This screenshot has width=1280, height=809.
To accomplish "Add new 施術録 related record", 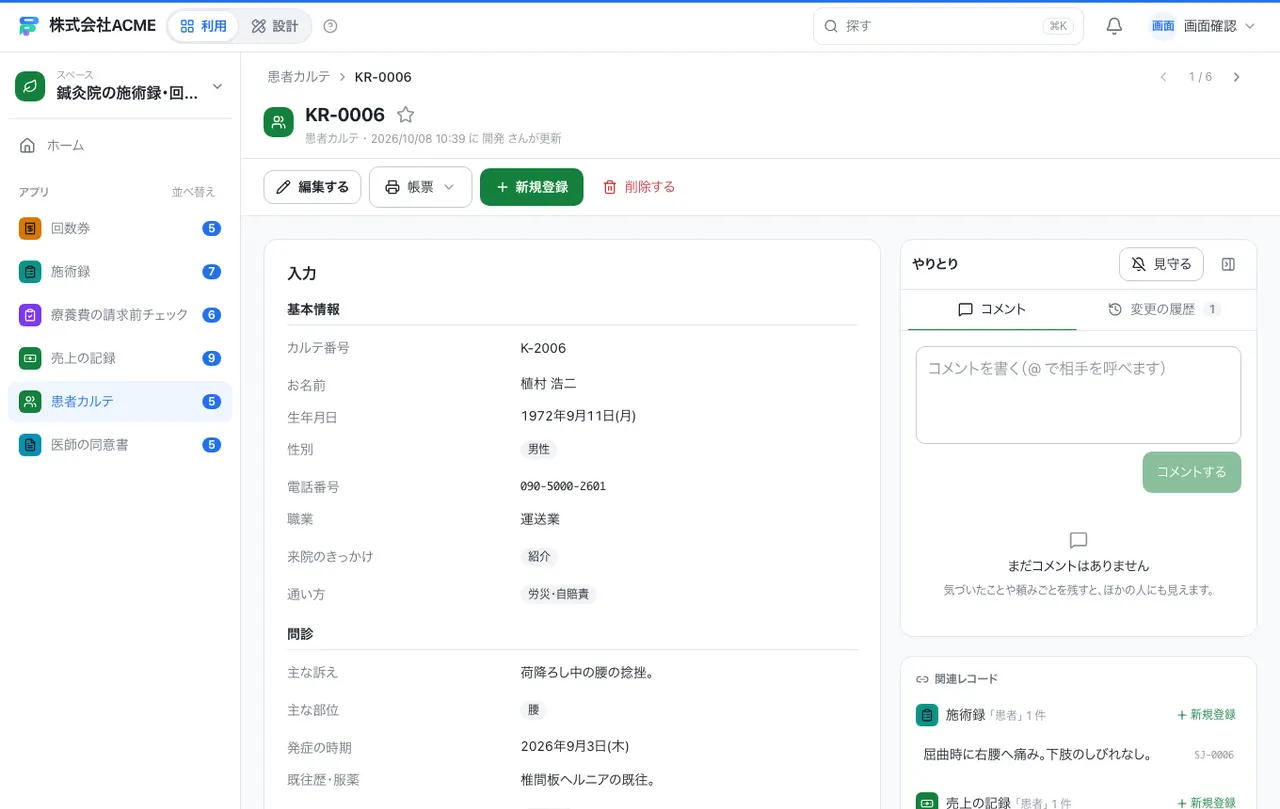I will pos(1206,715).
